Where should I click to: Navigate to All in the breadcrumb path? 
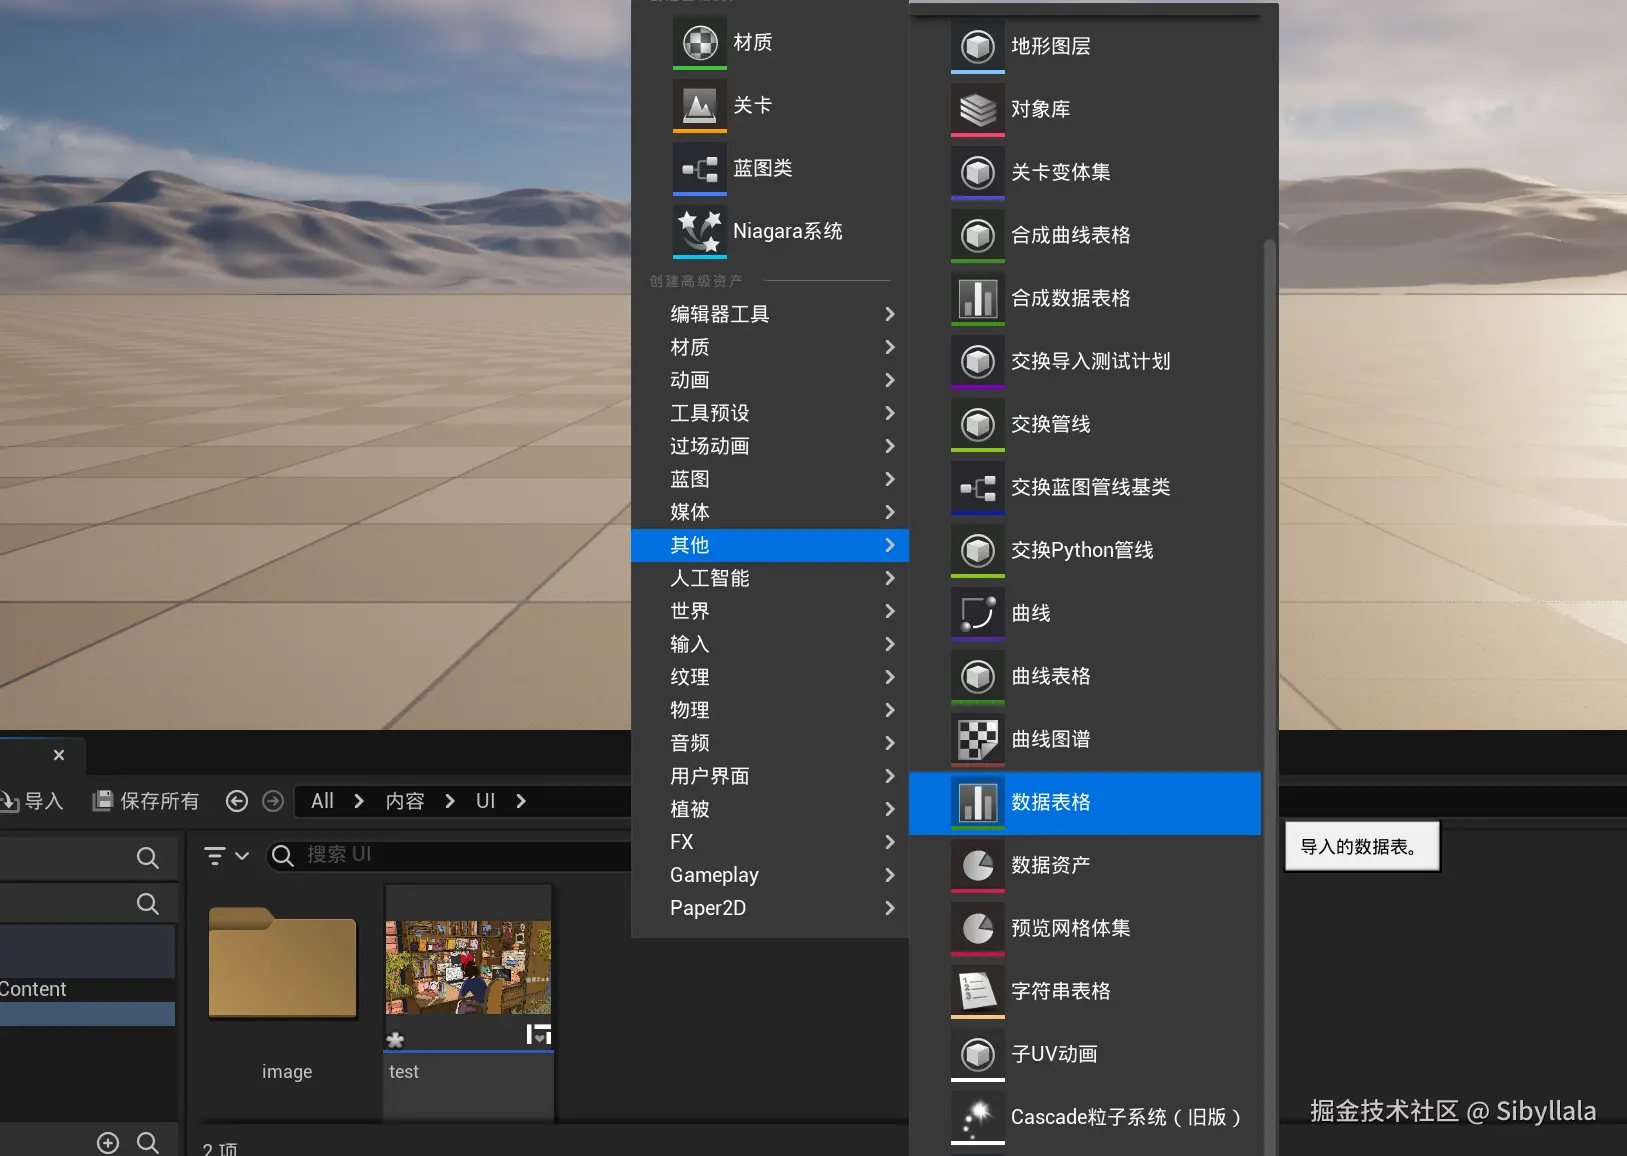coord(322,801)
